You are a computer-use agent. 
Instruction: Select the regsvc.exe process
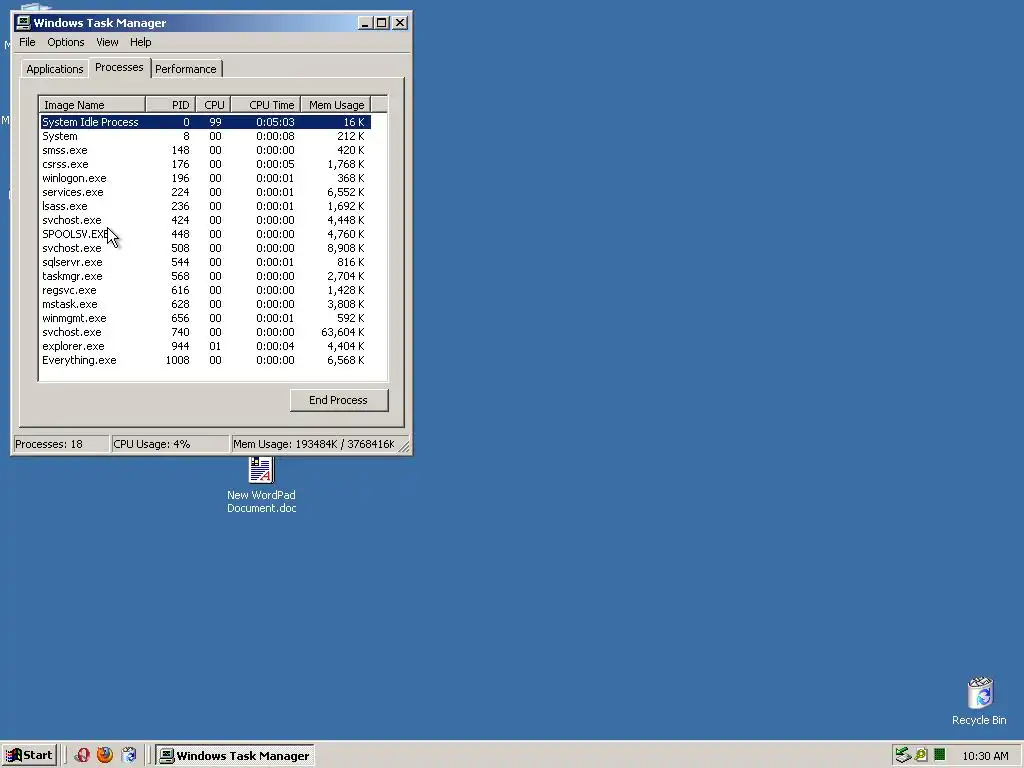pos(205,290)
